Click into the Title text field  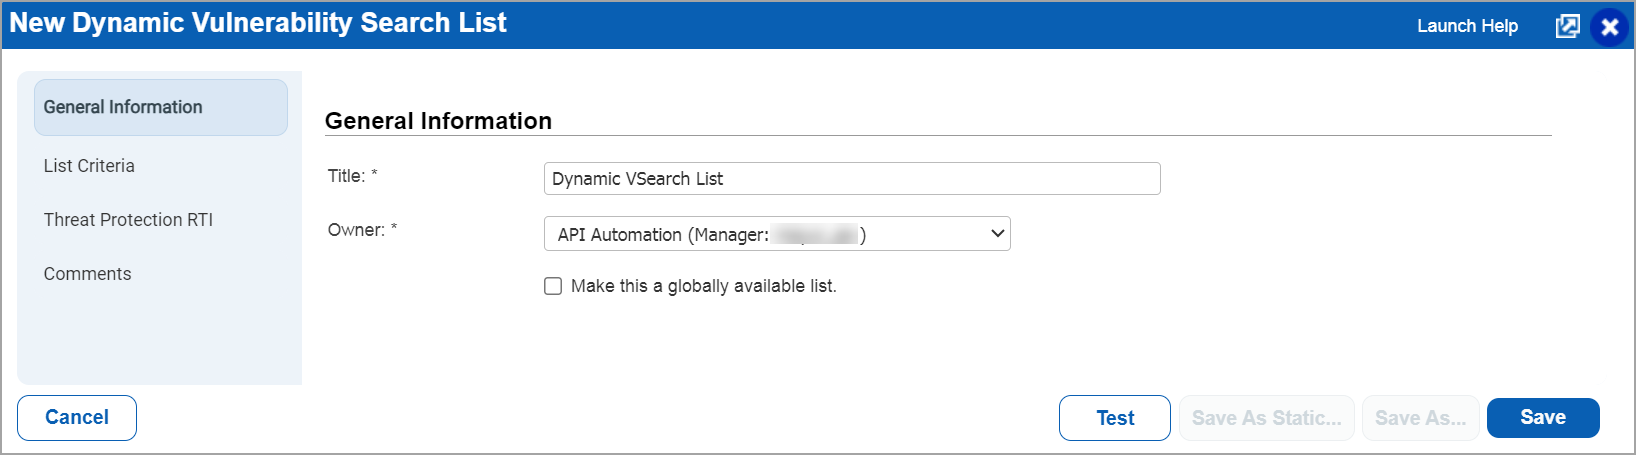[851, 179]
